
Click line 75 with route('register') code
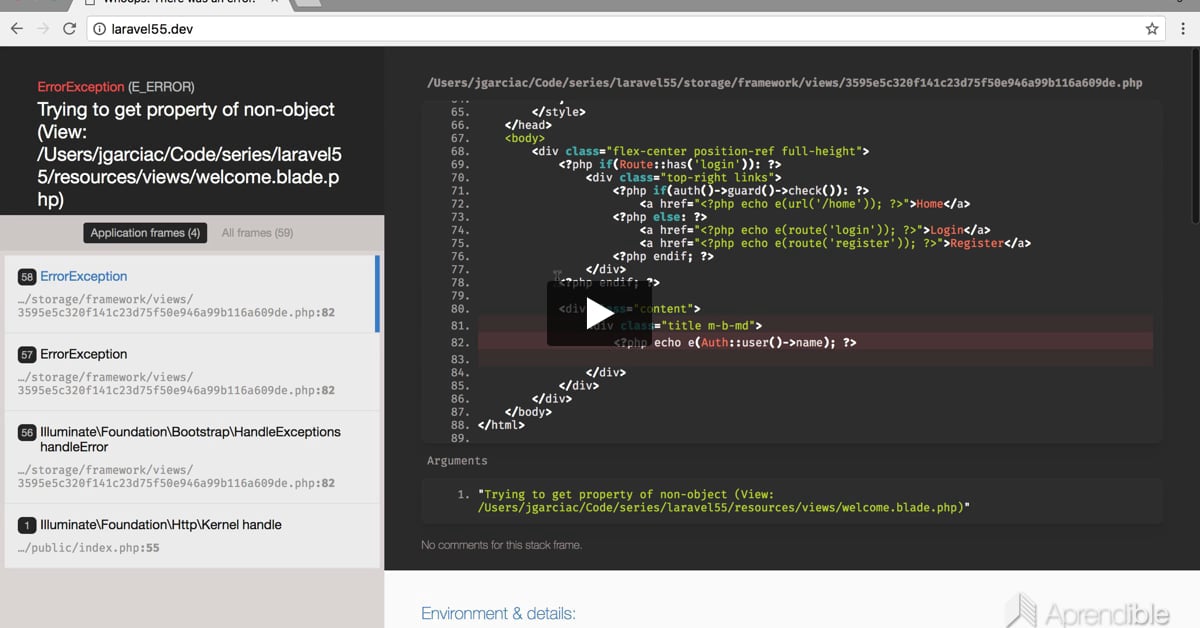click(x=835, y=243)
